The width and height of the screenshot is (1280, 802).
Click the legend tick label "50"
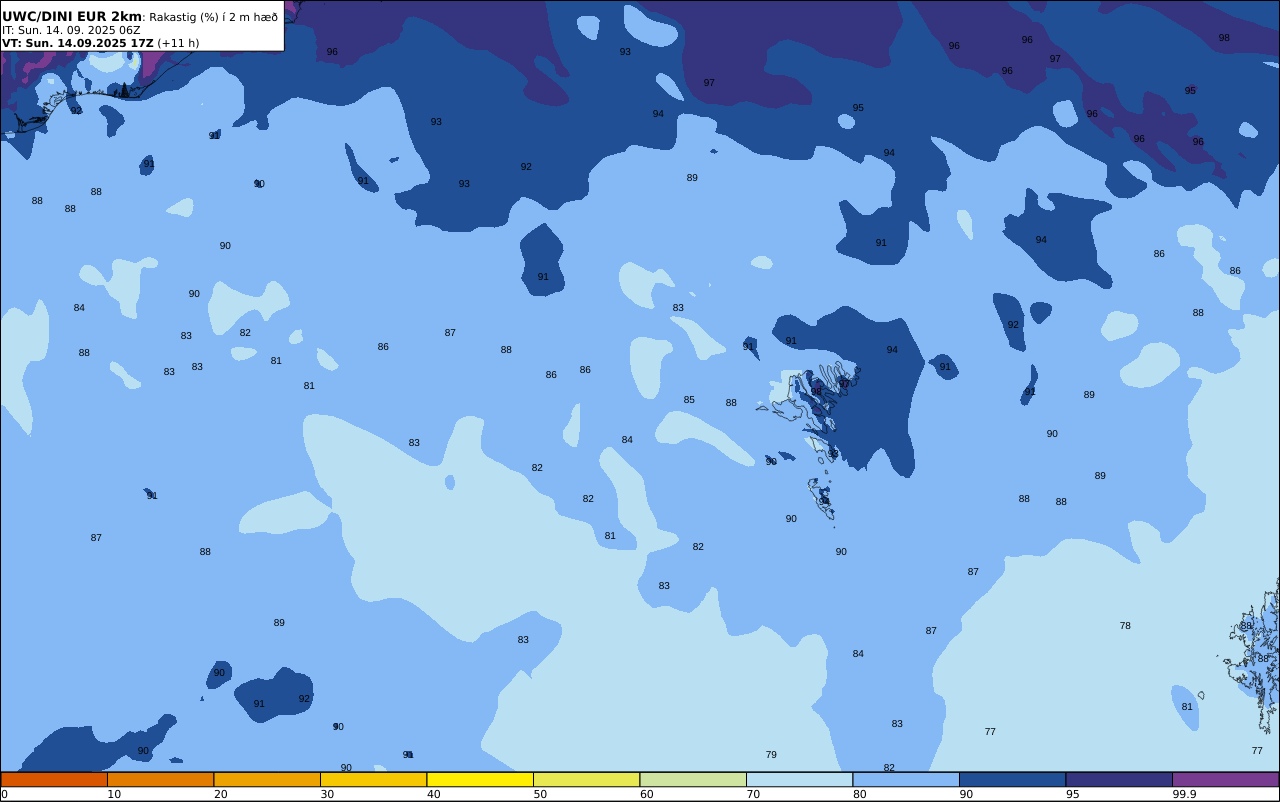[540, 794]
